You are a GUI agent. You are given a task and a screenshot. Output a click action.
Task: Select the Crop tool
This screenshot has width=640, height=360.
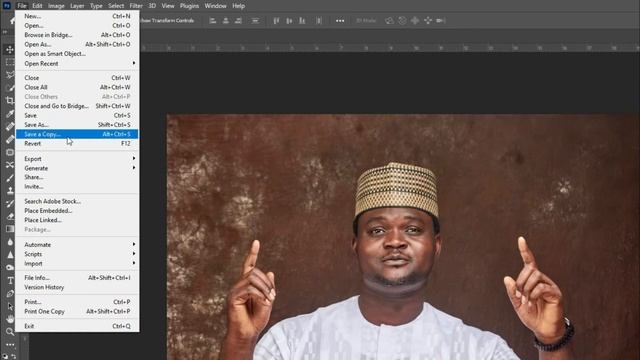(x=10, y=100)
